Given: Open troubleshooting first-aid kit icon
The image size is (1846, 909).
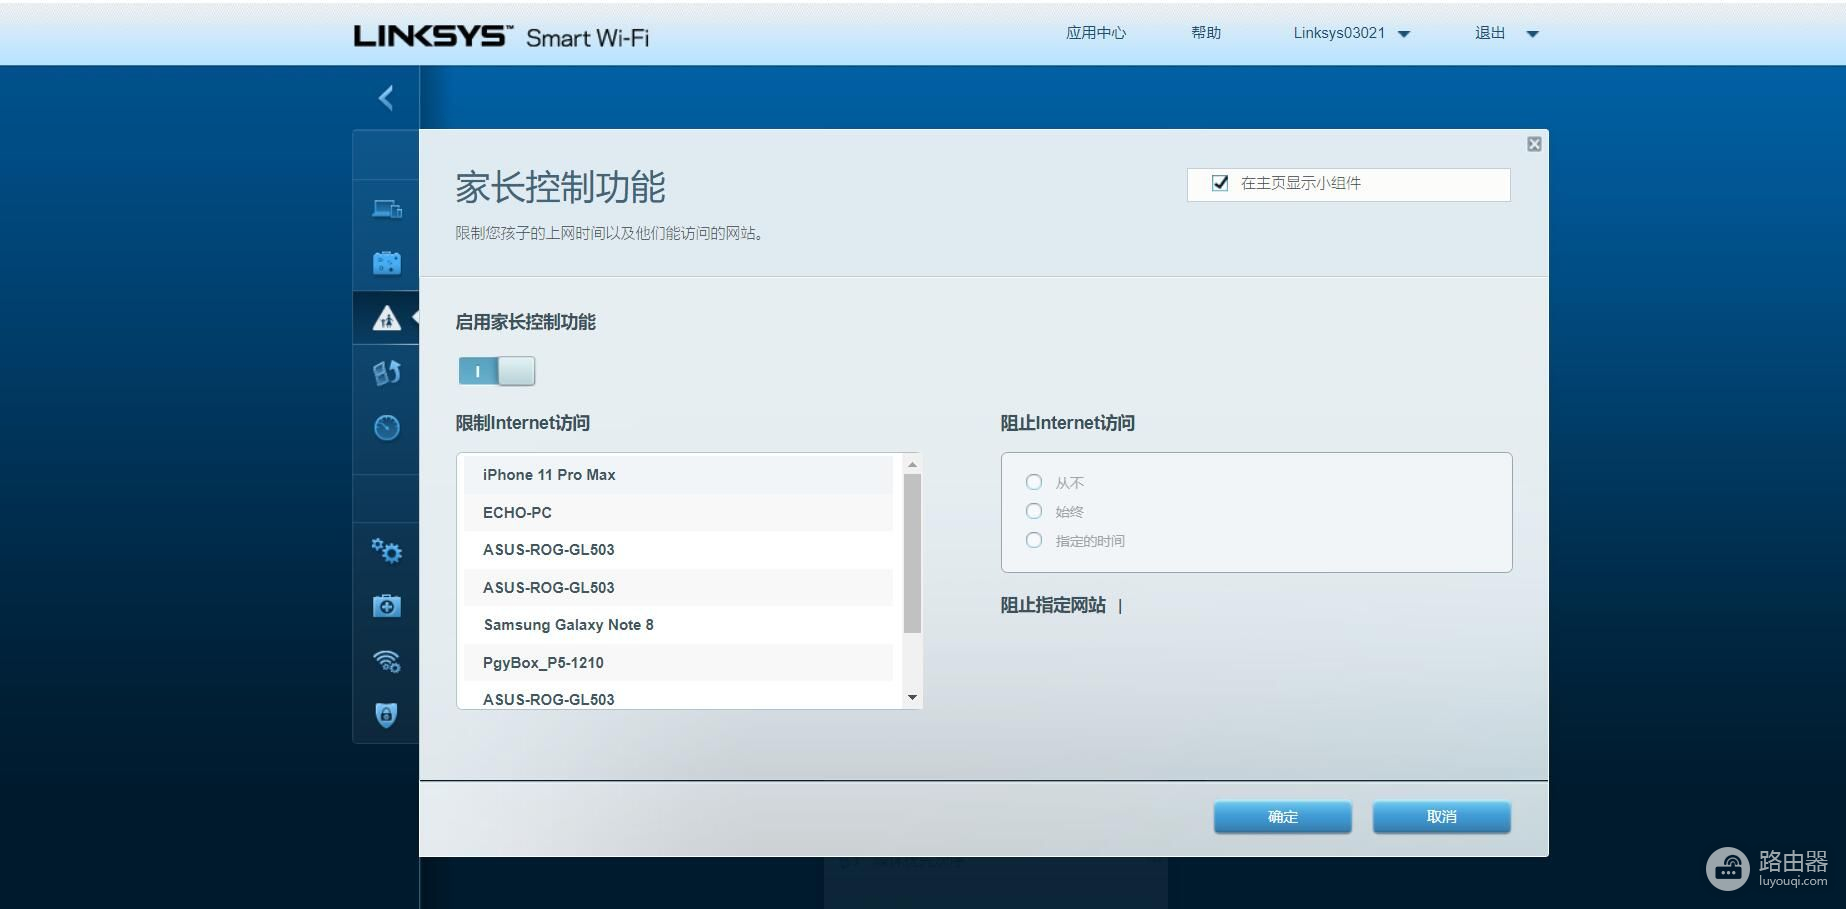Looking at the screenshot, I should pos(387,606).
